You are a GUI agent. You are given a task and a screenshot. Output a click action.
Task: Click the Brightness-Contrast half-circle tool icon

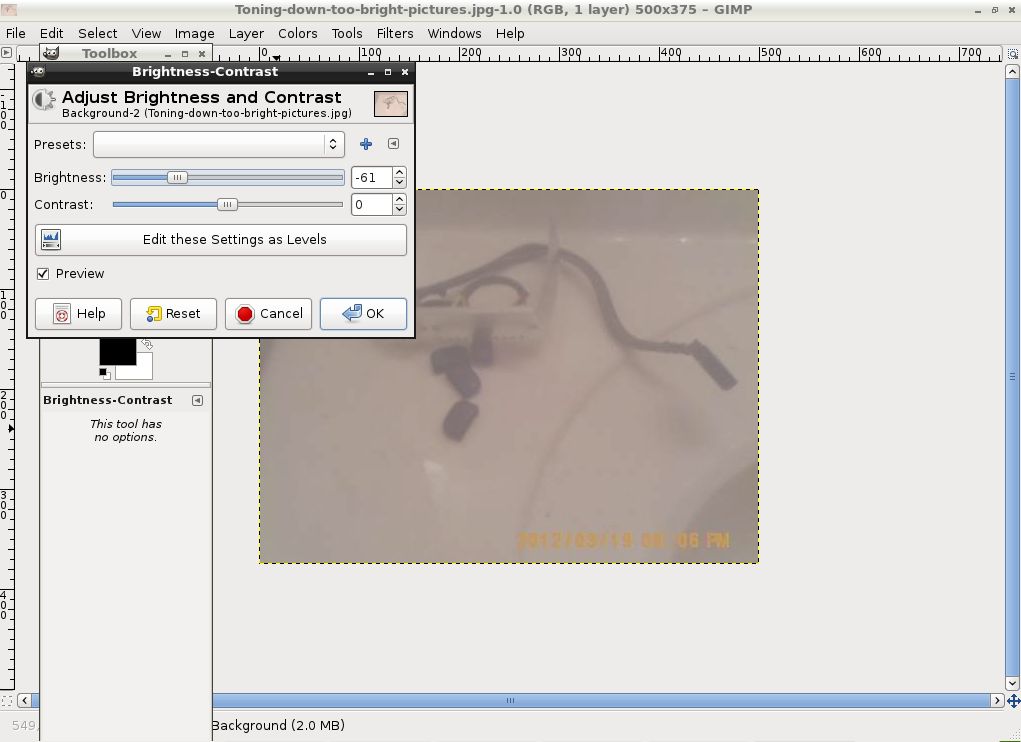tap(44, 100)
